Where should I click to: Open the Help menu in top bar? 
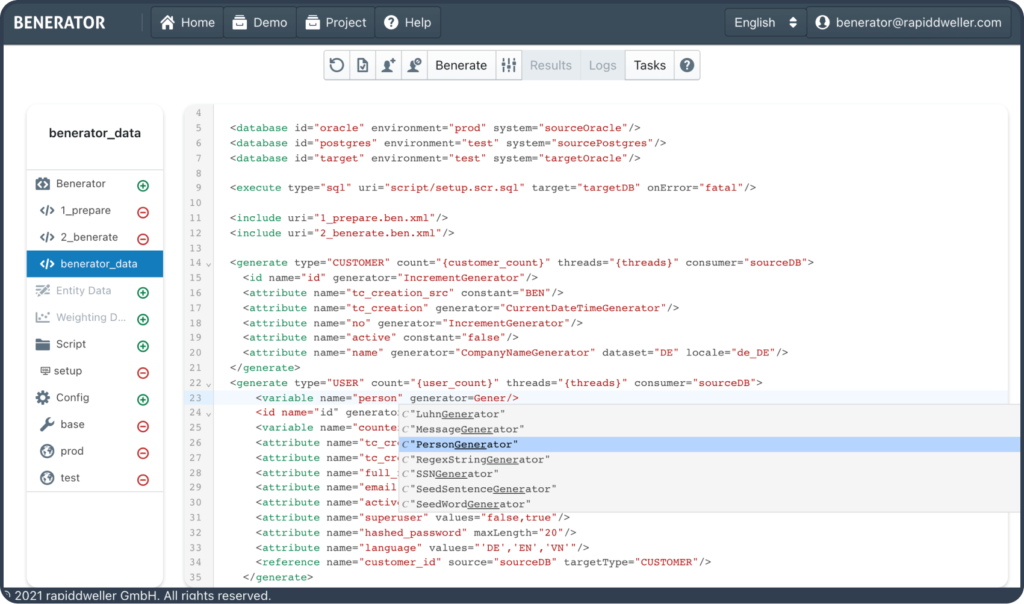coord(408,22)
